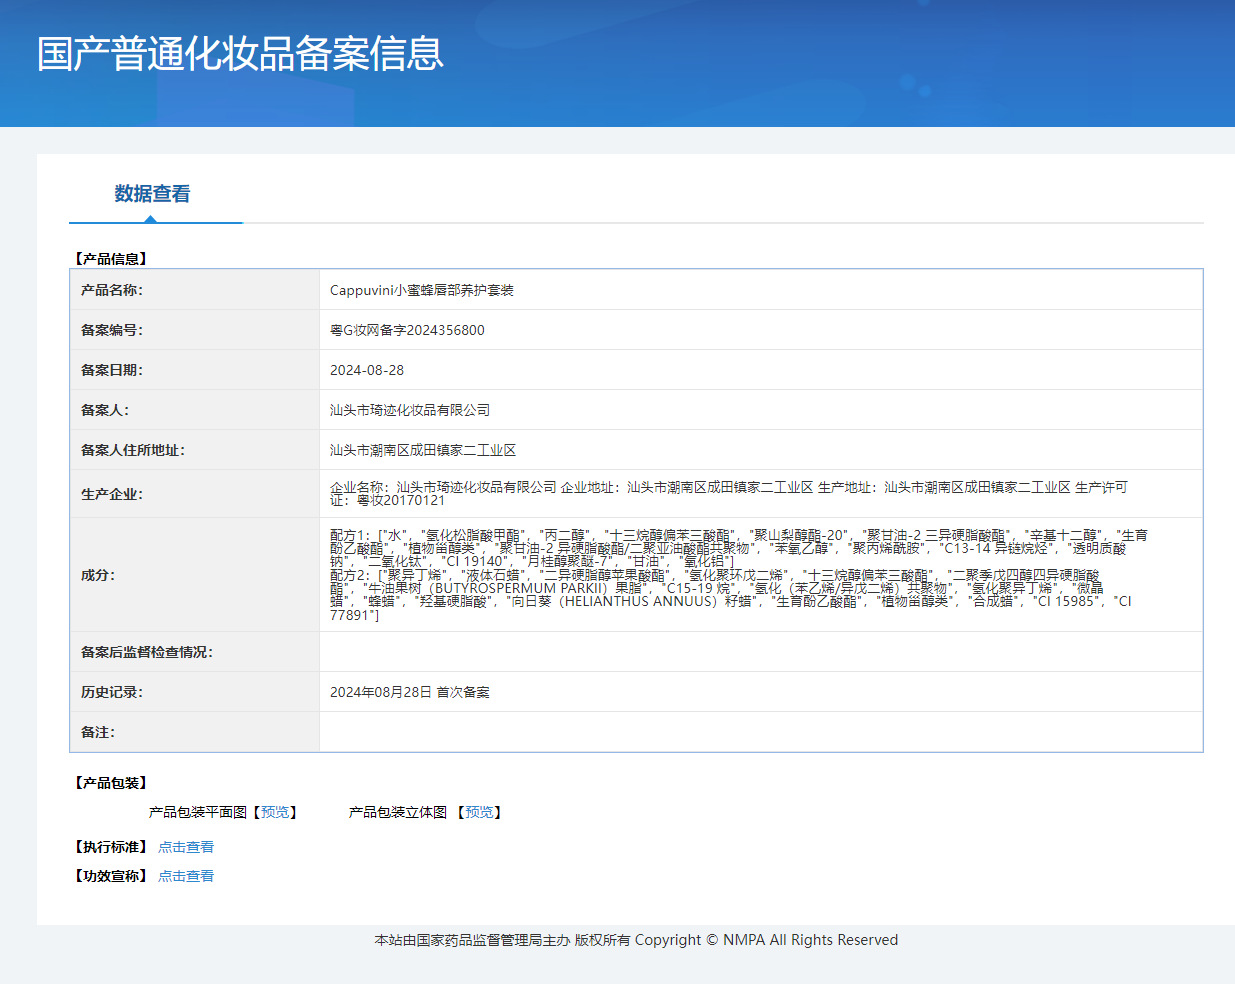
Task: Preview the 产品包装立体图 image
Action: click(x=479, y=812)
